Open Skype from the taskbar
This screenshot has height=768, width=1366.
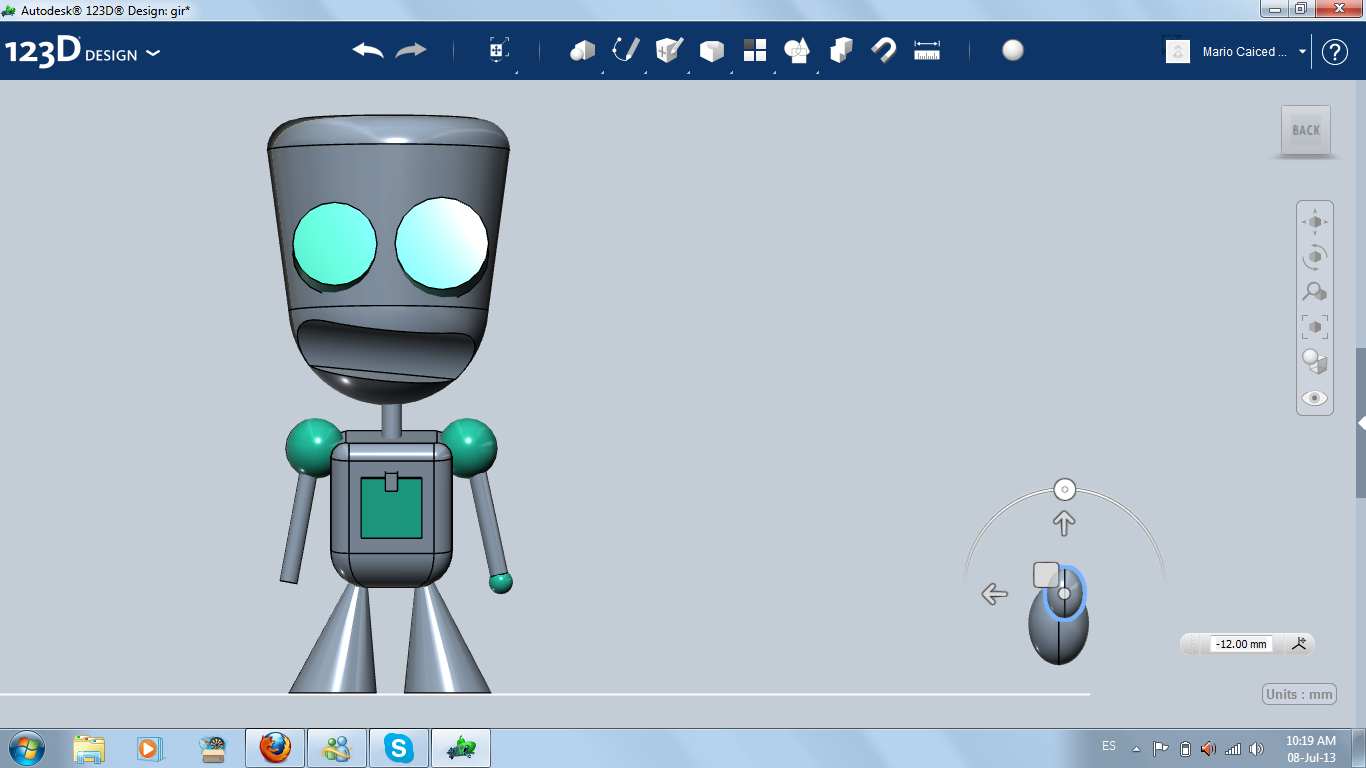[x=400, y=748]
